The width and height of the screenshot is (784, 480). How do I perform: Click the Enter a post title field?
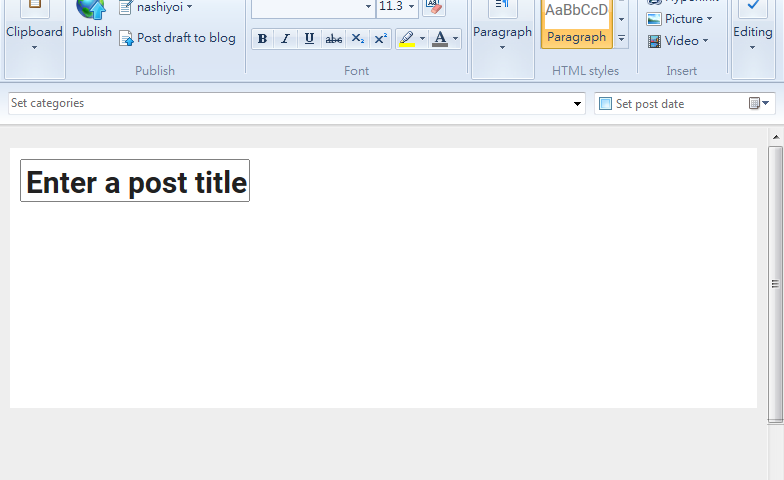[x=135, y=181]
